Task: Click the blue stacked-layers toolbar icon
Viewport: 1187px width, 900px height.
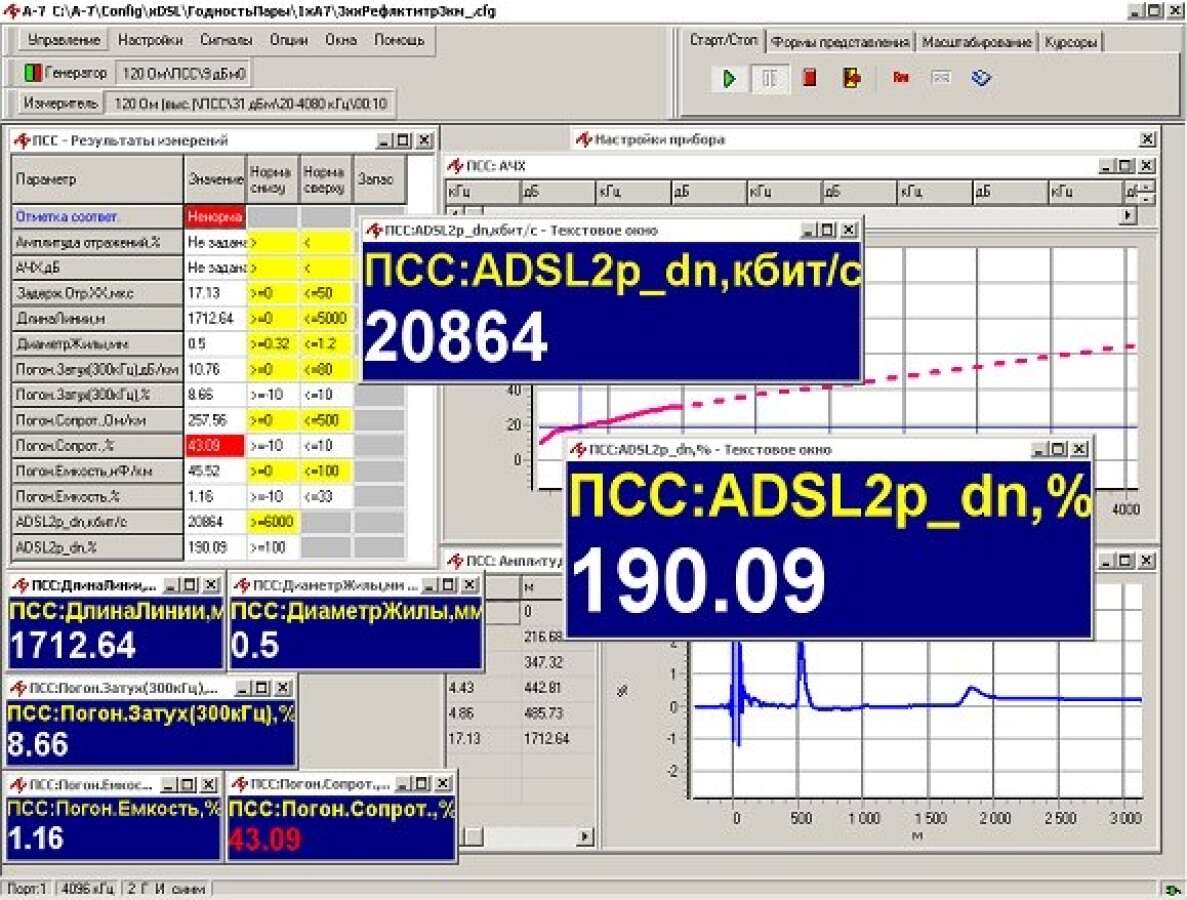Action: 981,77
